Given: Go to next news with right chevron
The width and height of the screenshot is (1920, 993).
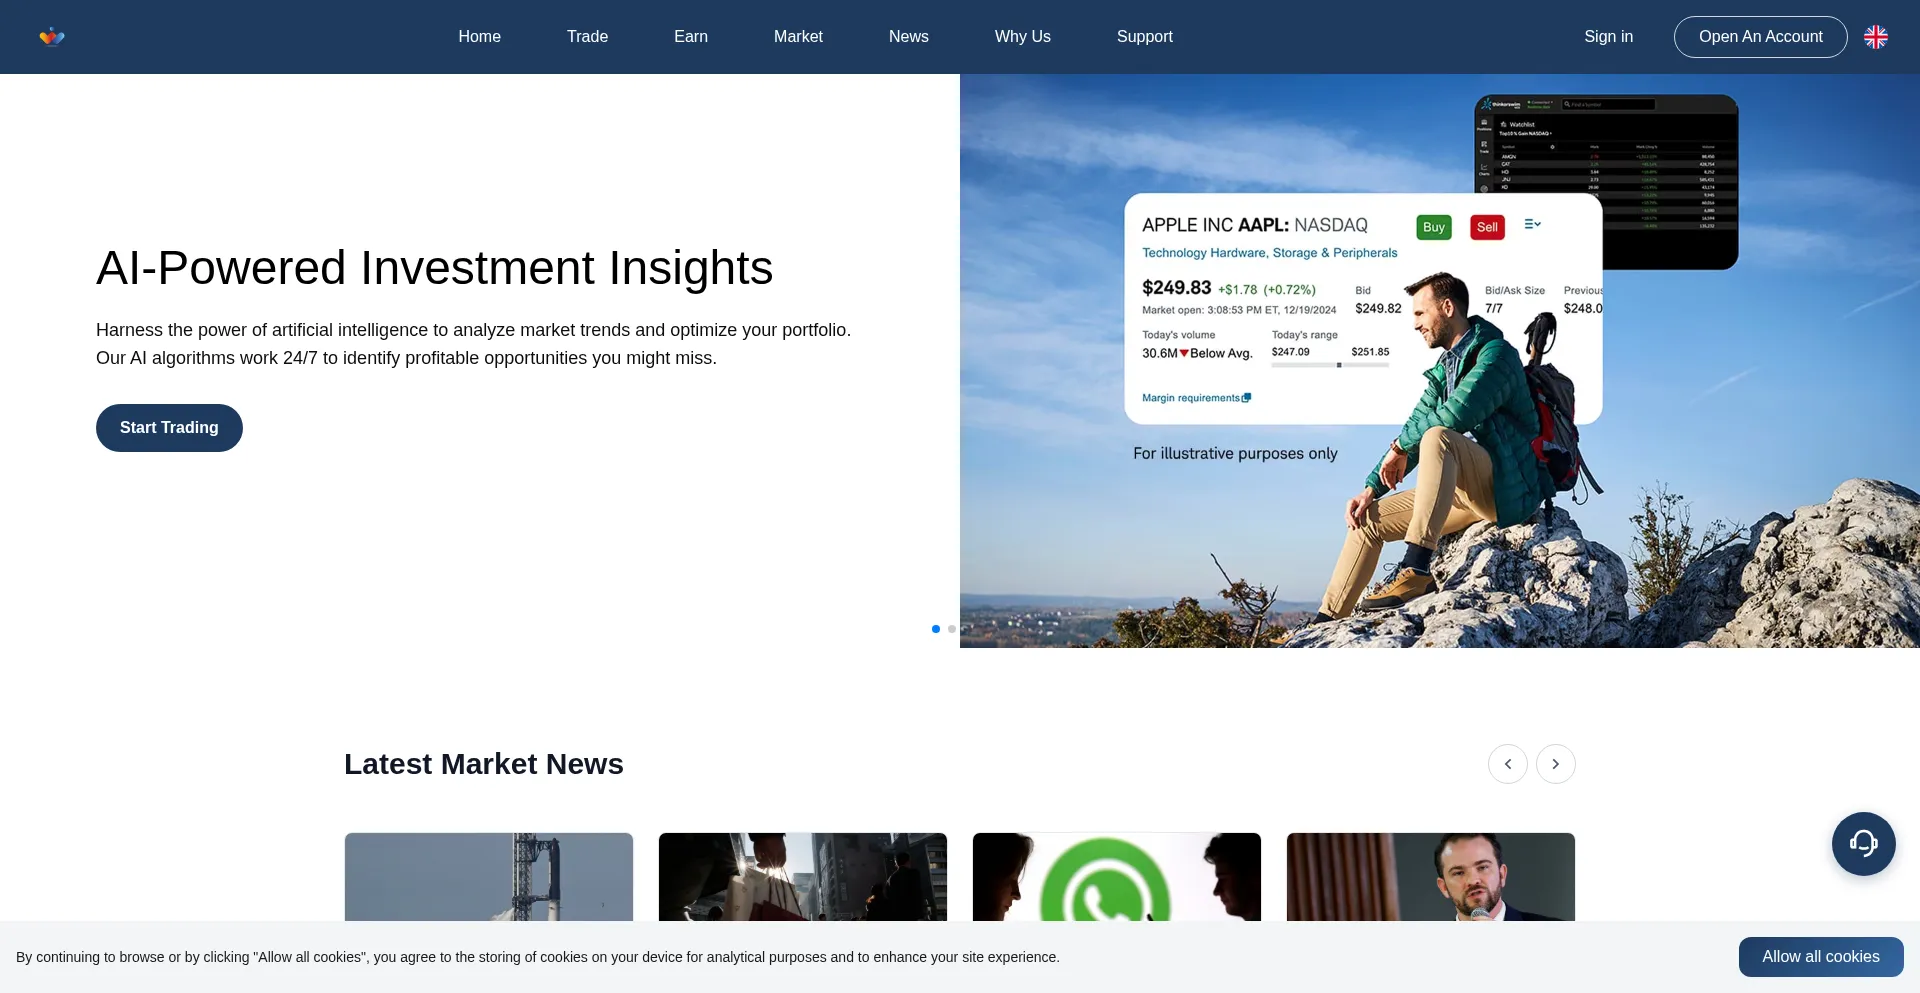Looking at the screenshot, I should [x=1556, y=764].
